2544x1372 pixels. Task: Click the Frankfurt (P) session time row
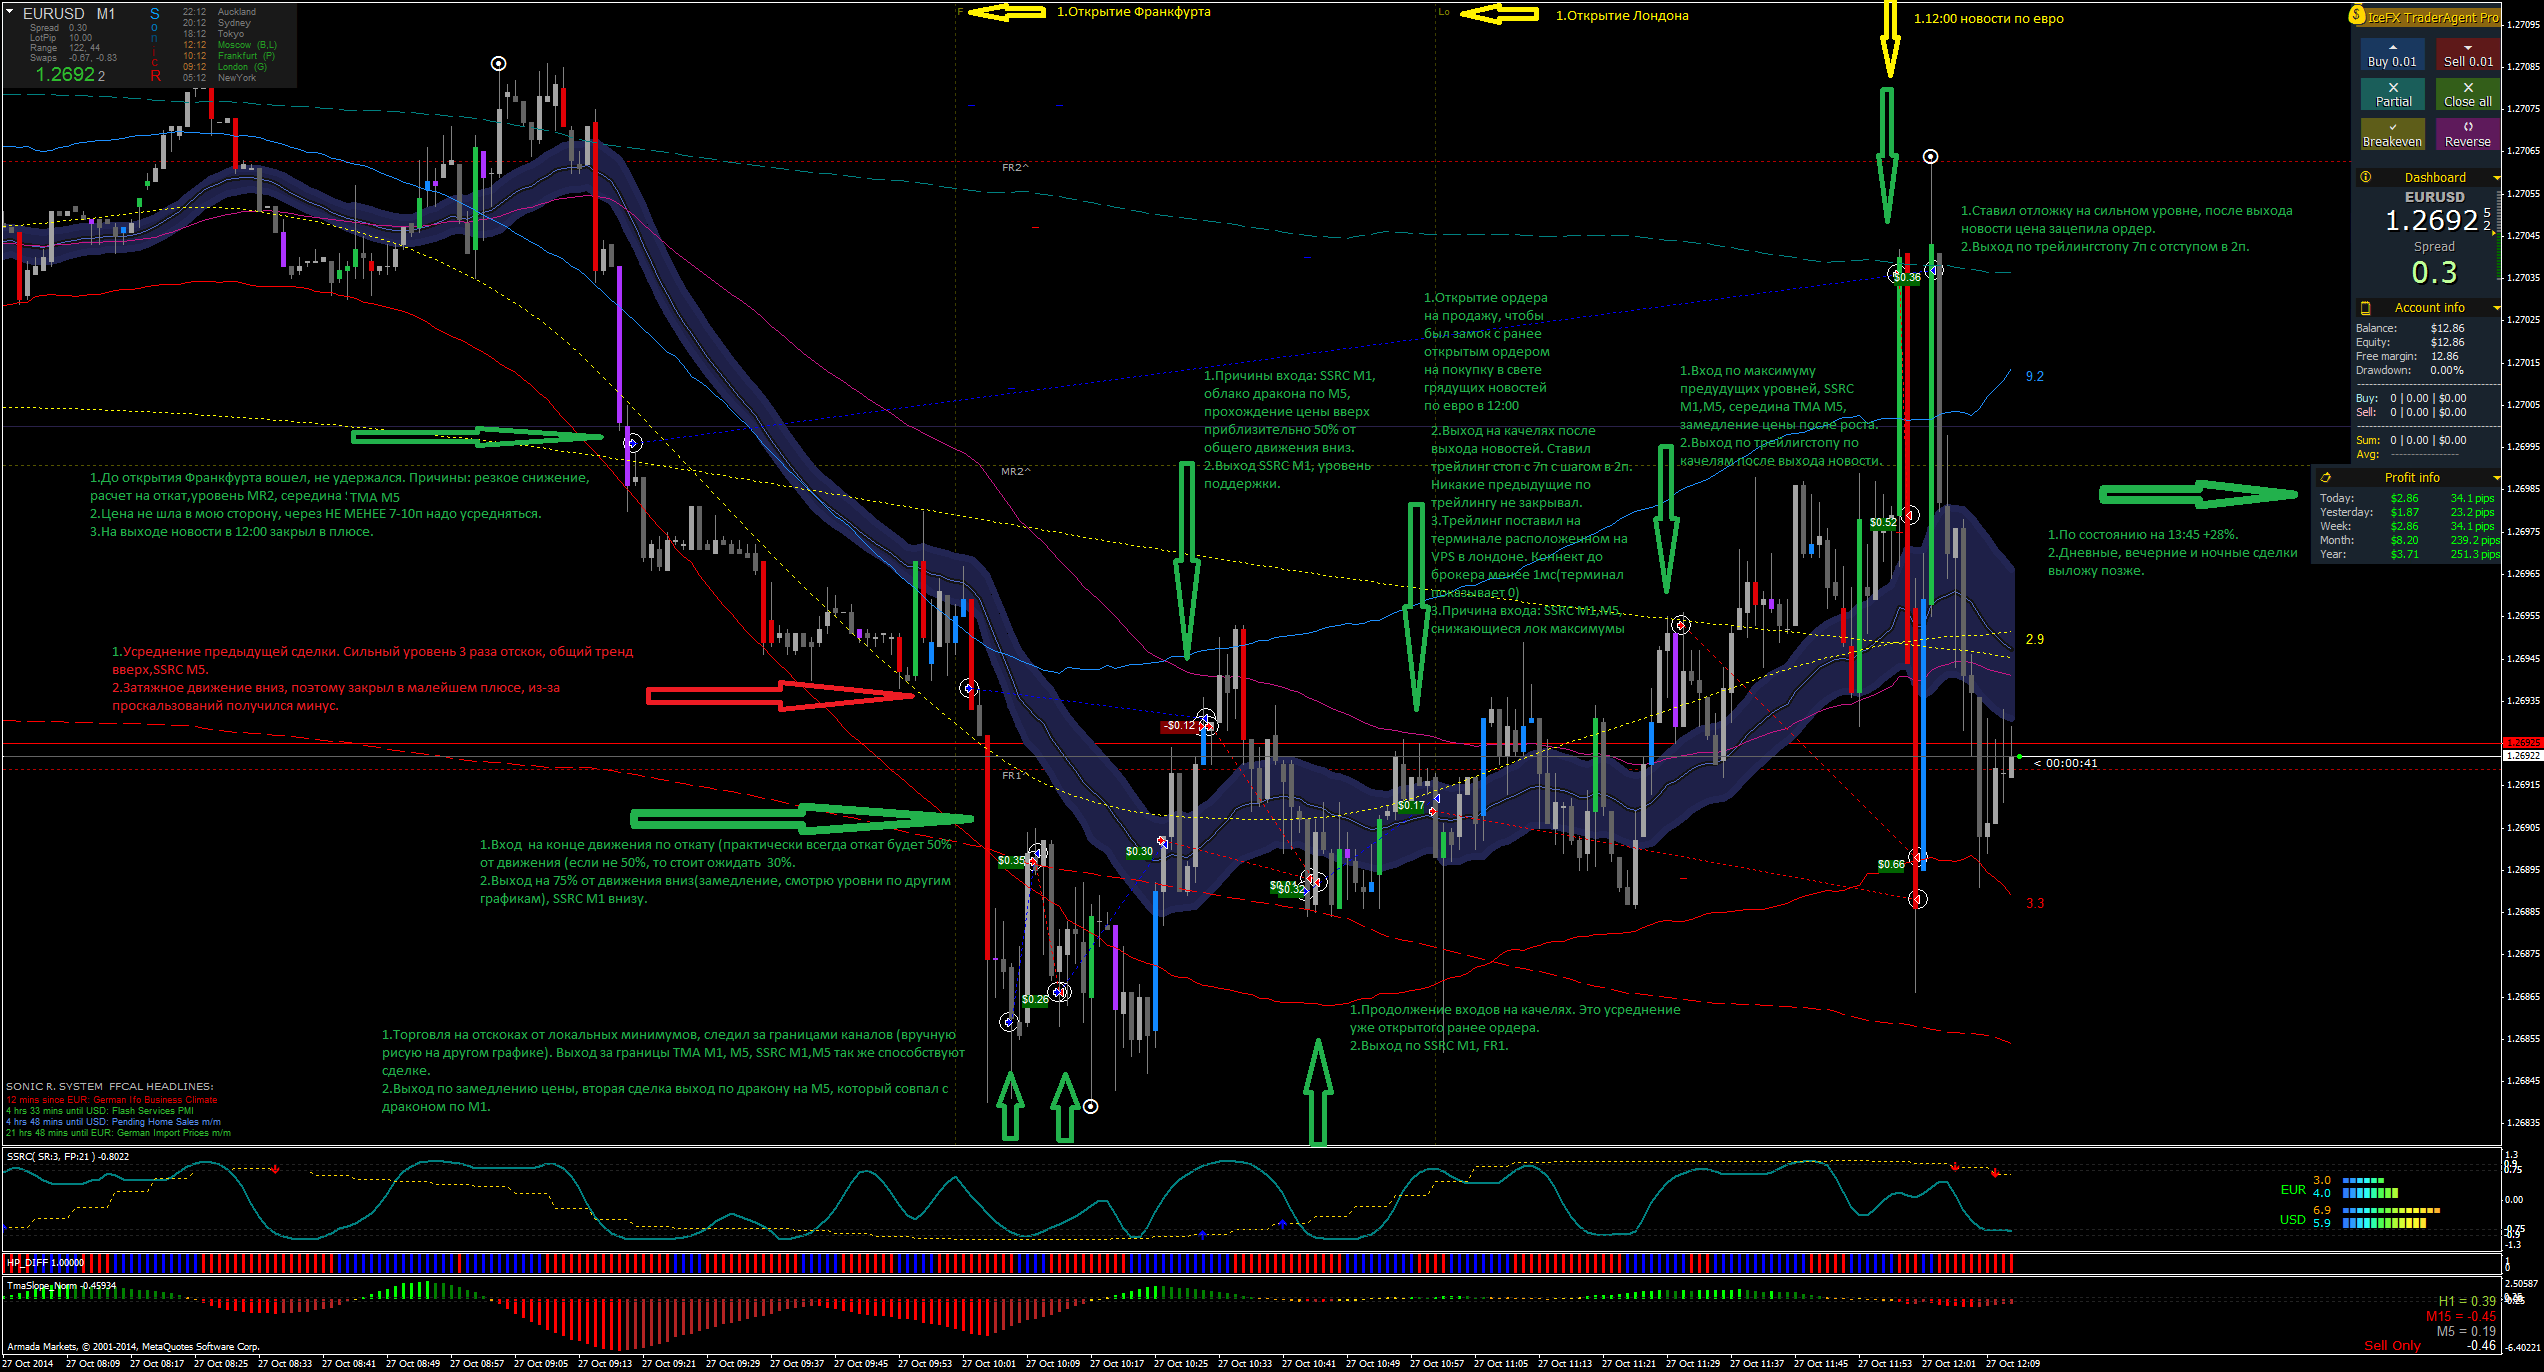[x=229, y=56]
